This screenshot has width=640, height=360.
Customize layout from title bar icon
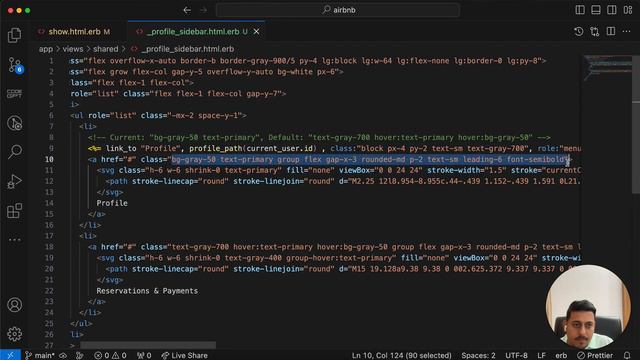coord(628,10)
